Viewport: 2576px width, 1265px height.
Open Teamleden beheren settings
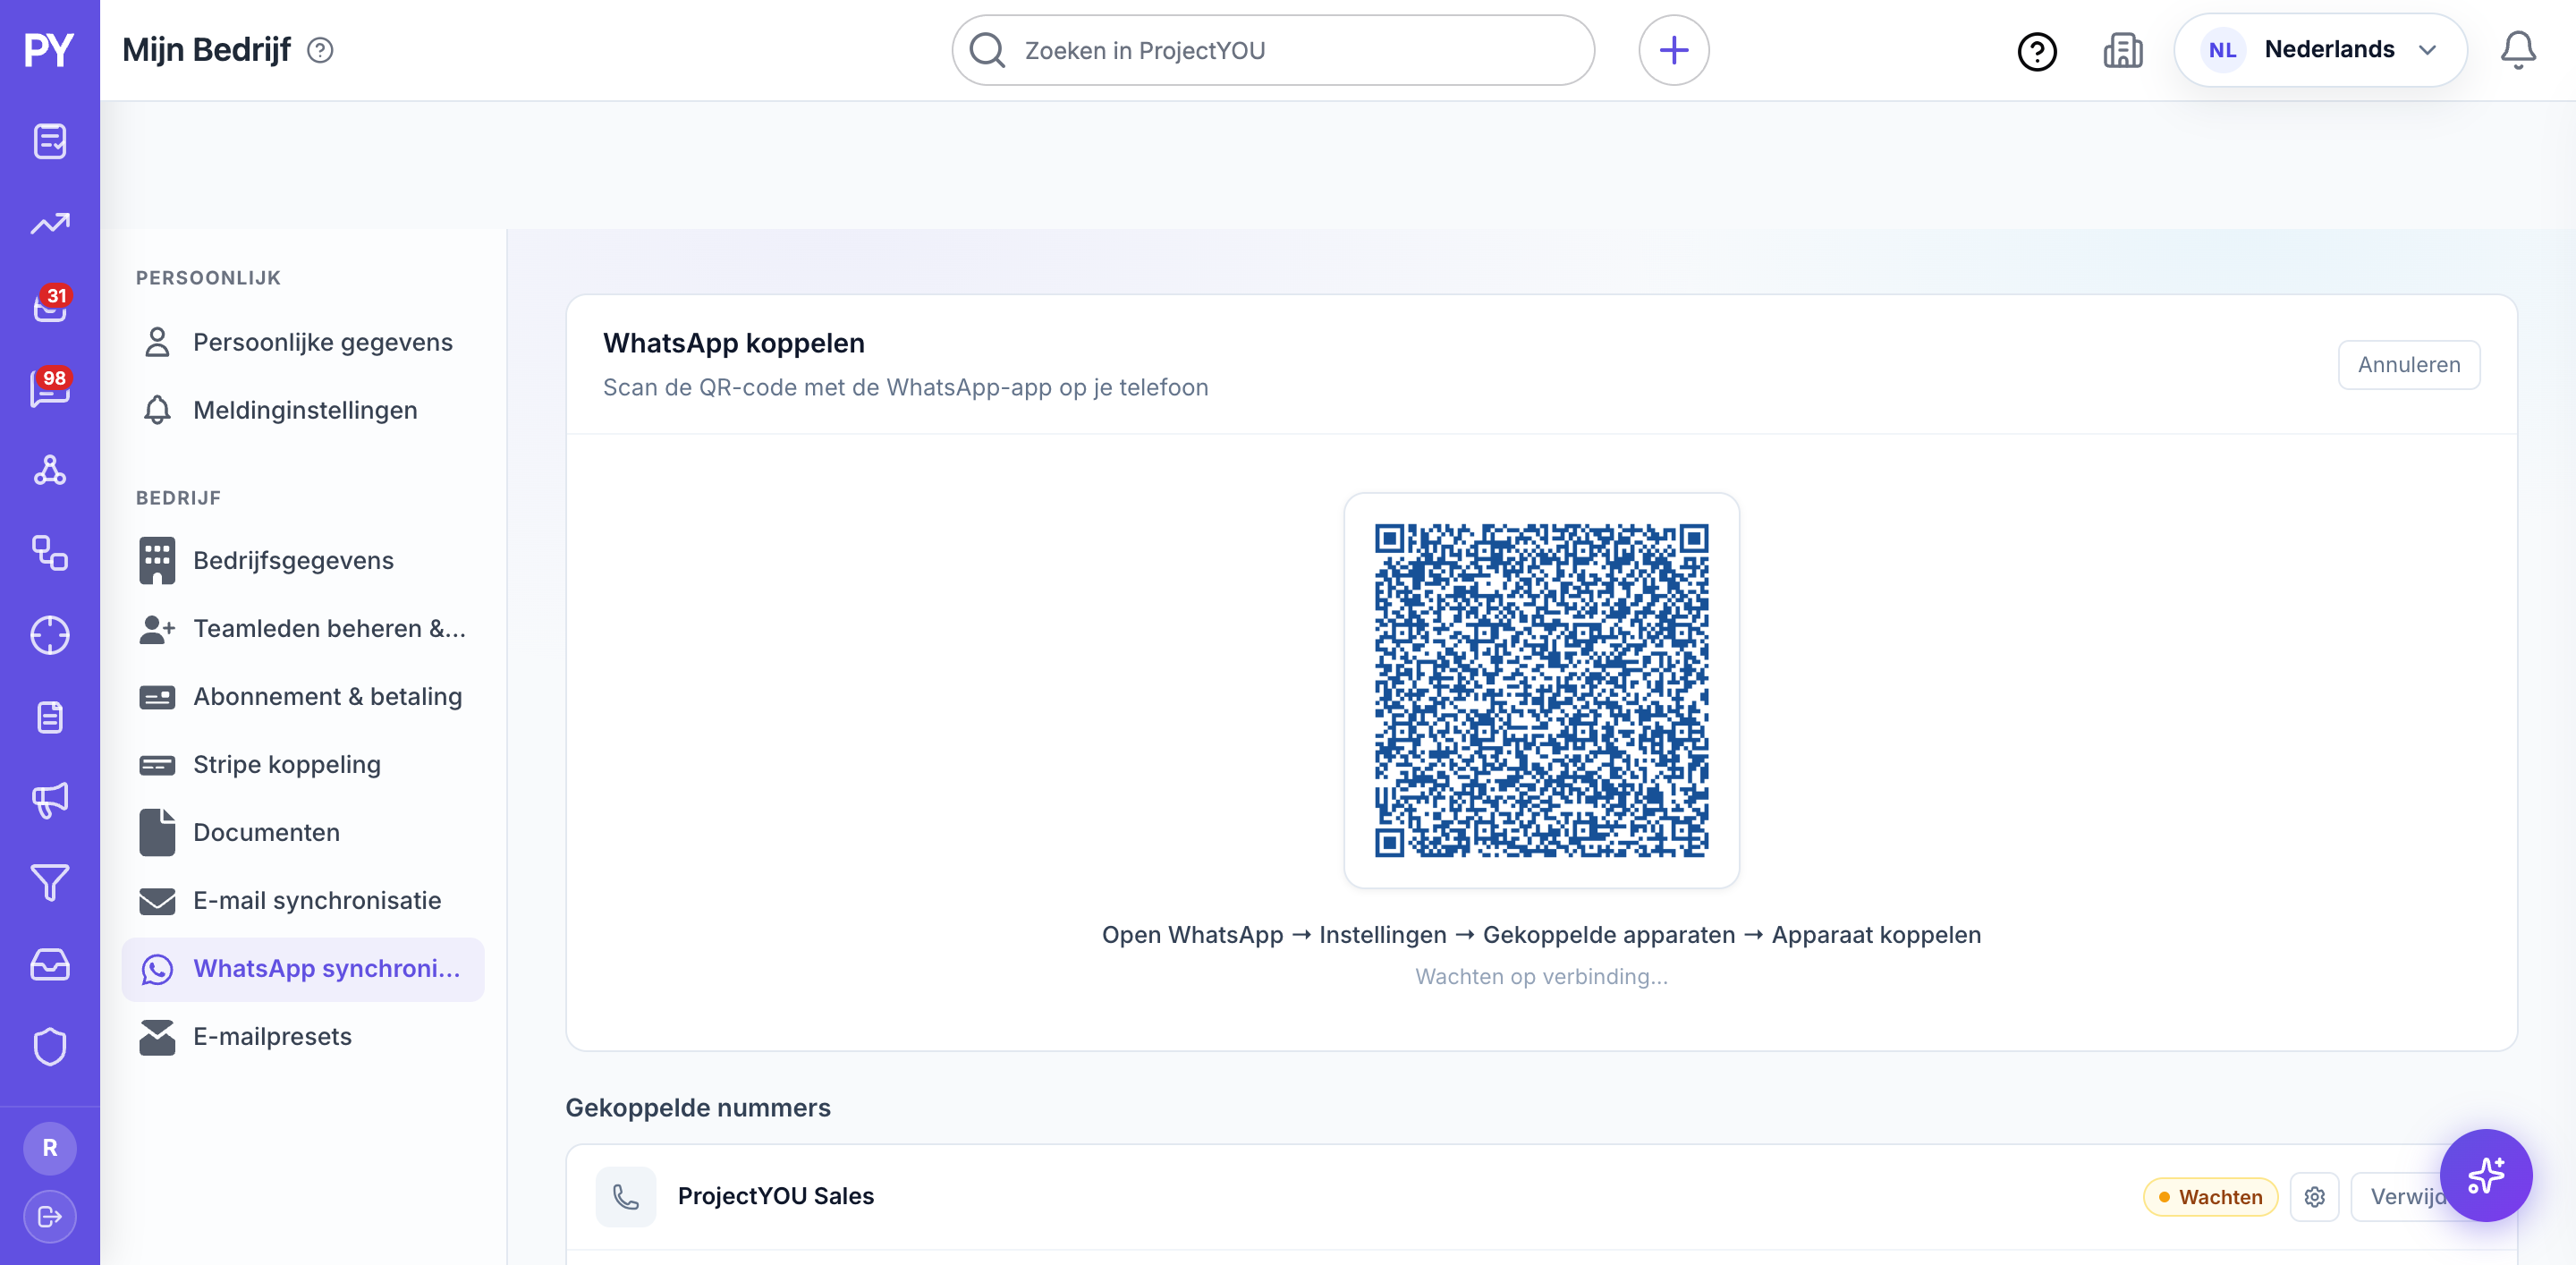[303, 628]
